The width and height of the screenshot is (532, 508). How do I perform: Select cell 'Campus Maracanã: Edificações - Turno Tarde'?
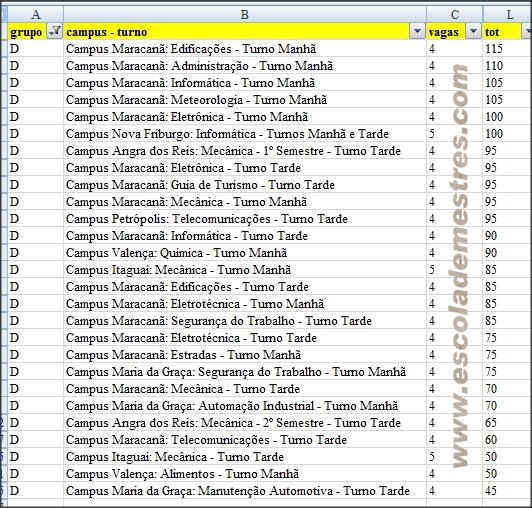coord(245,287)
